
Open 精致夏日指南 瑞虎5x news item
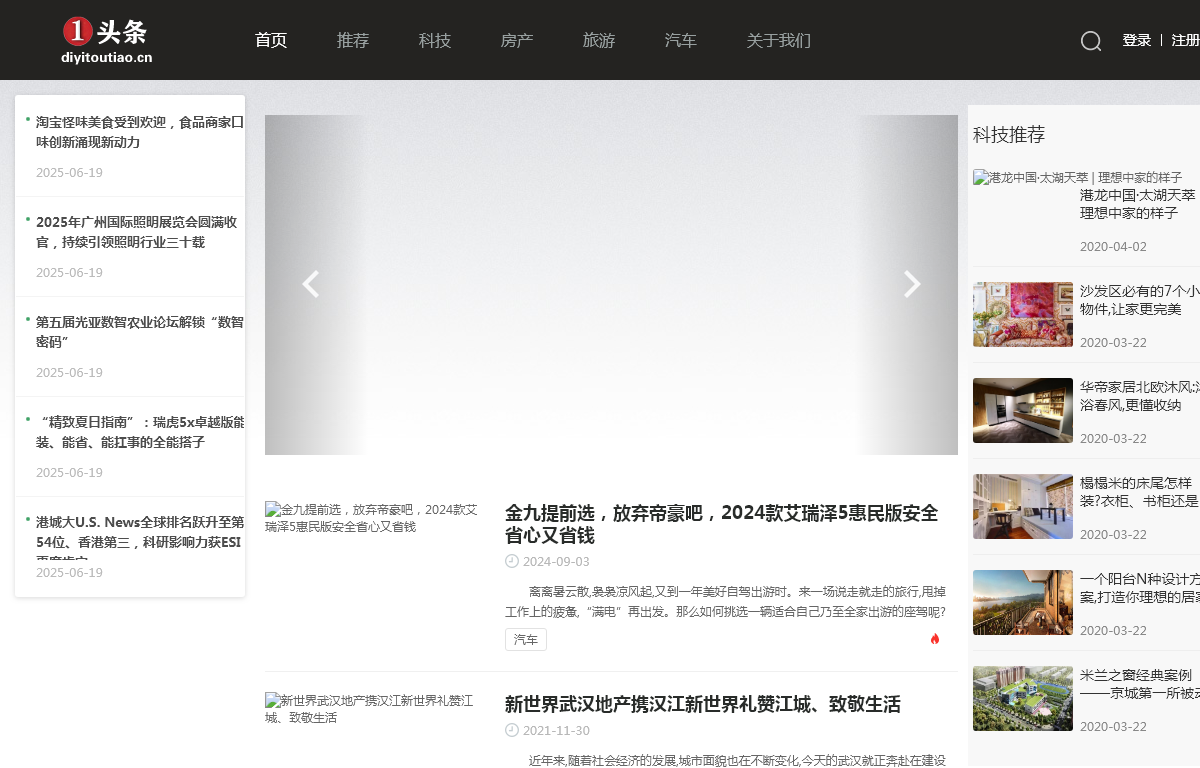pos(140,432)
